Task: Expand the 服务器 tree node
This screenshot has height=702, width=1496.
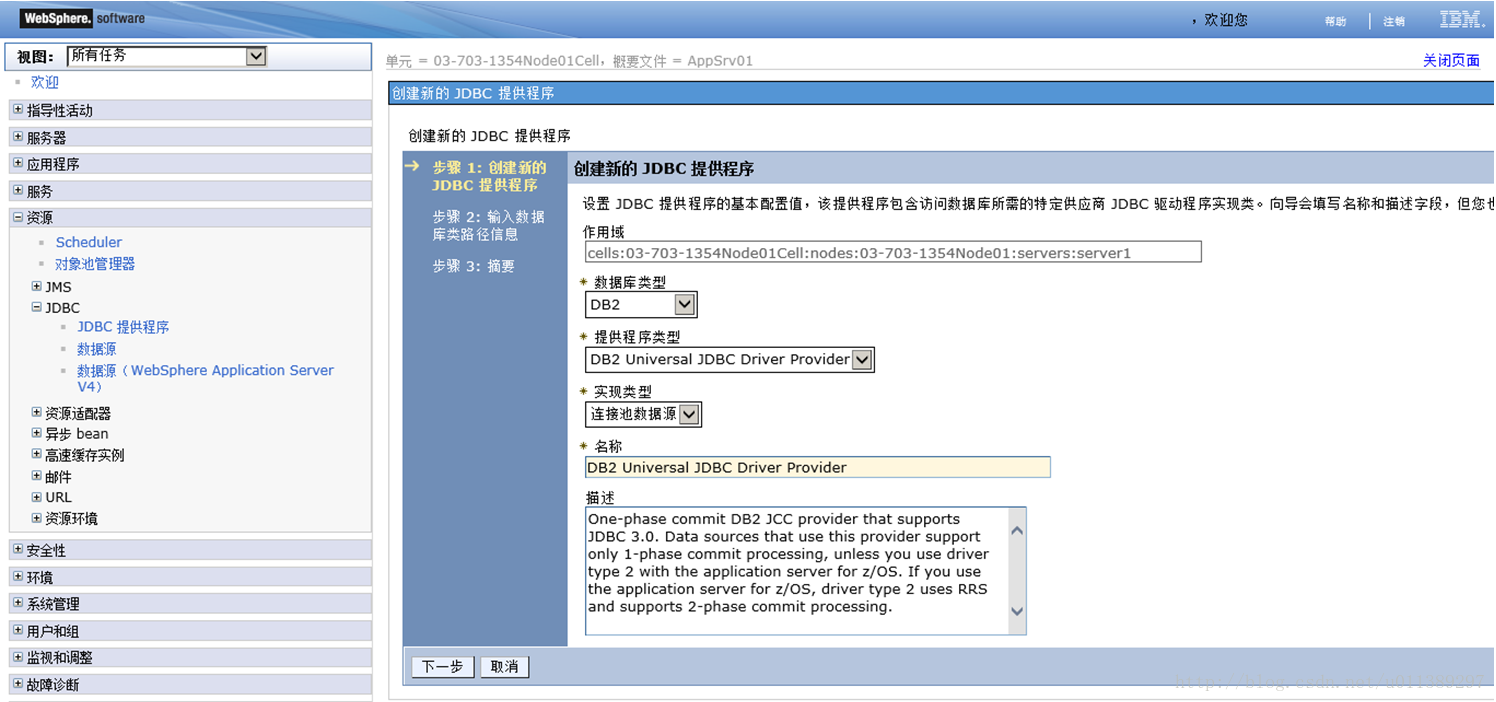Action: click(x=18, y=137)
